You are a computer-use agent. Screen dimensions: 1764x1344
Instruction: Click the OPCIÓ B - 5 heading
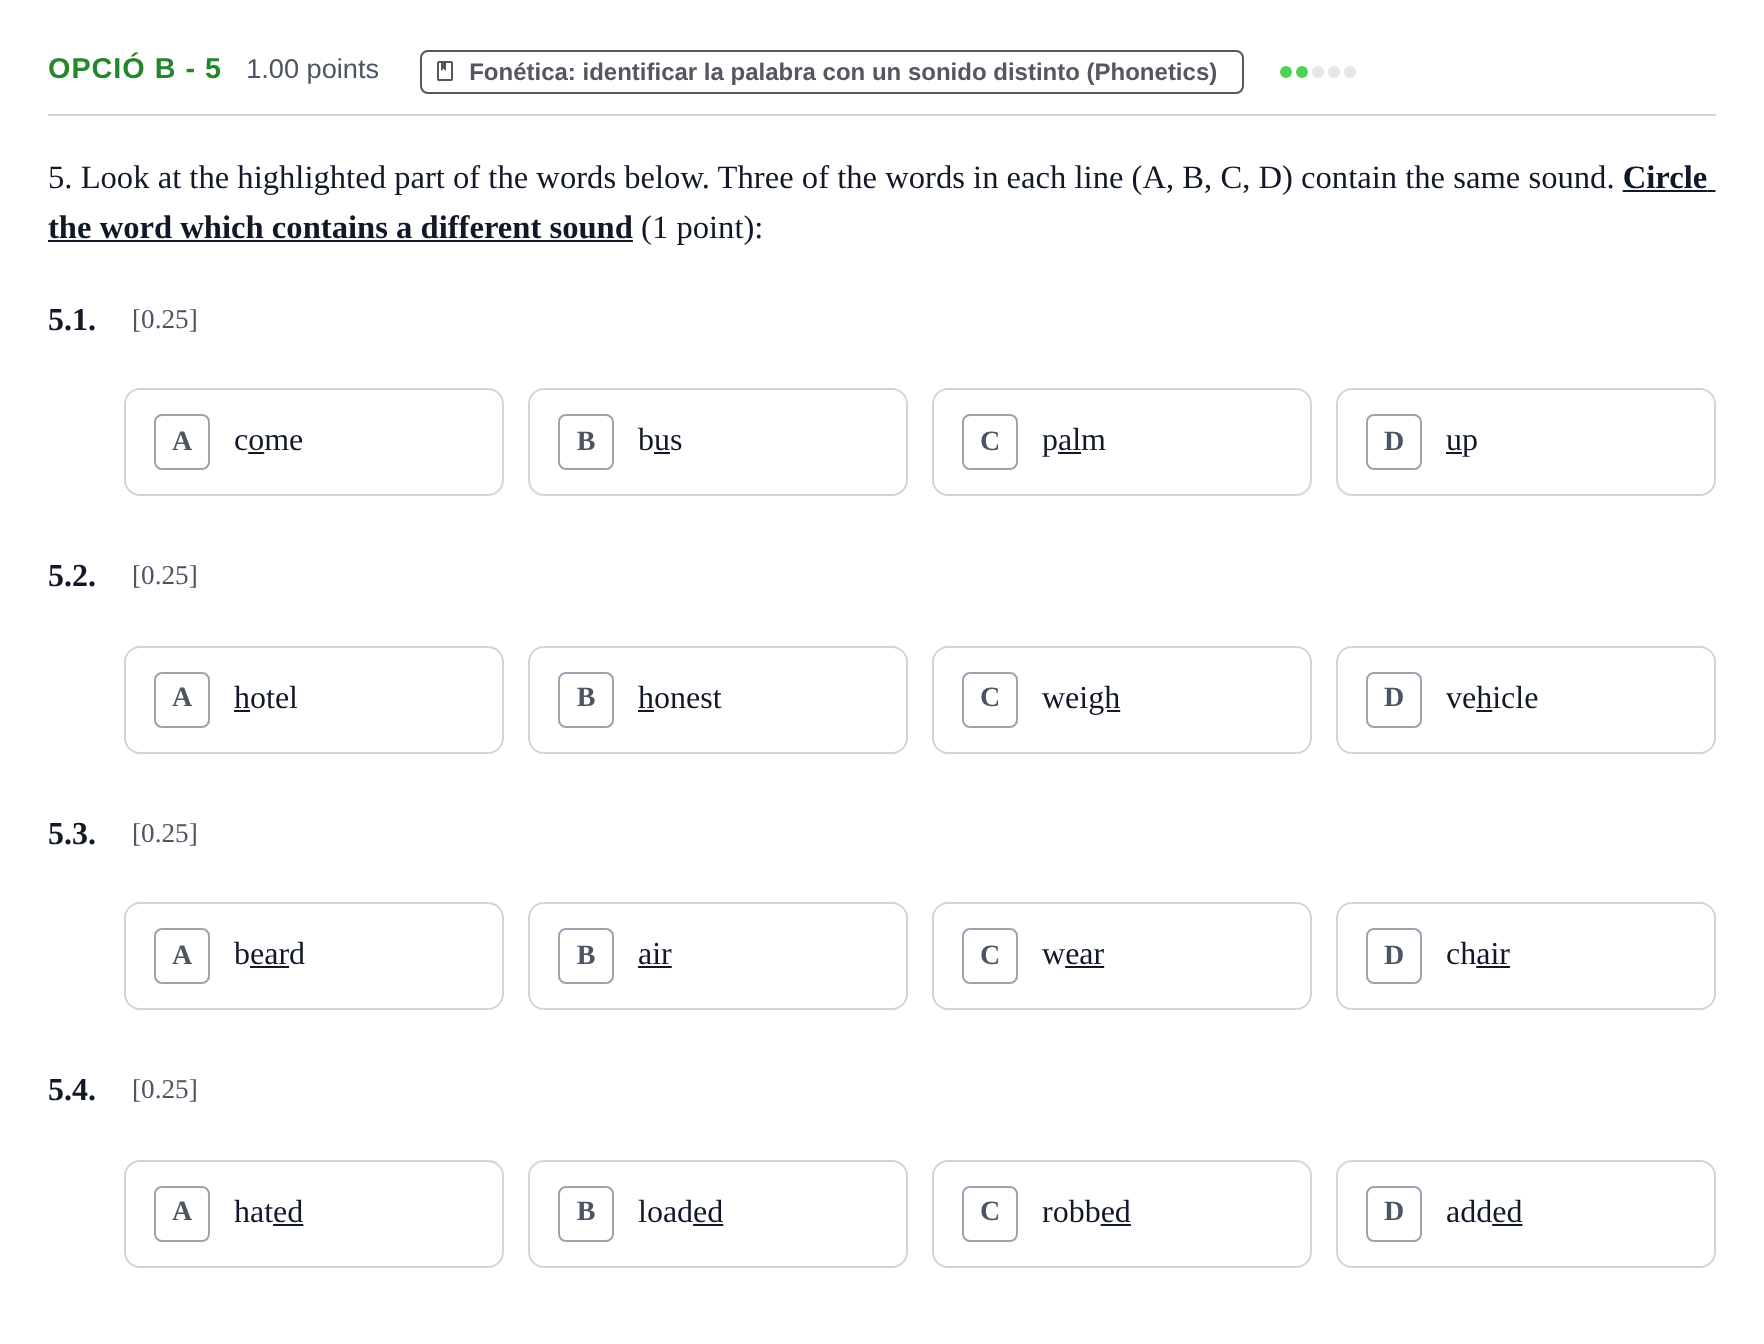(x=135, y=68)
